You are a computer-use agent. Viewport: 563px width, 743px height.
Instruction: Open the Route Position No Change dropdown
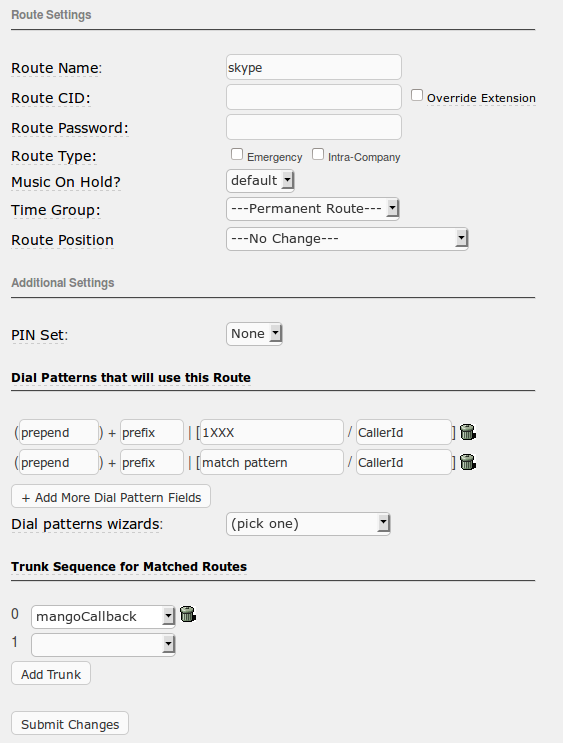(x=347, y=238)
